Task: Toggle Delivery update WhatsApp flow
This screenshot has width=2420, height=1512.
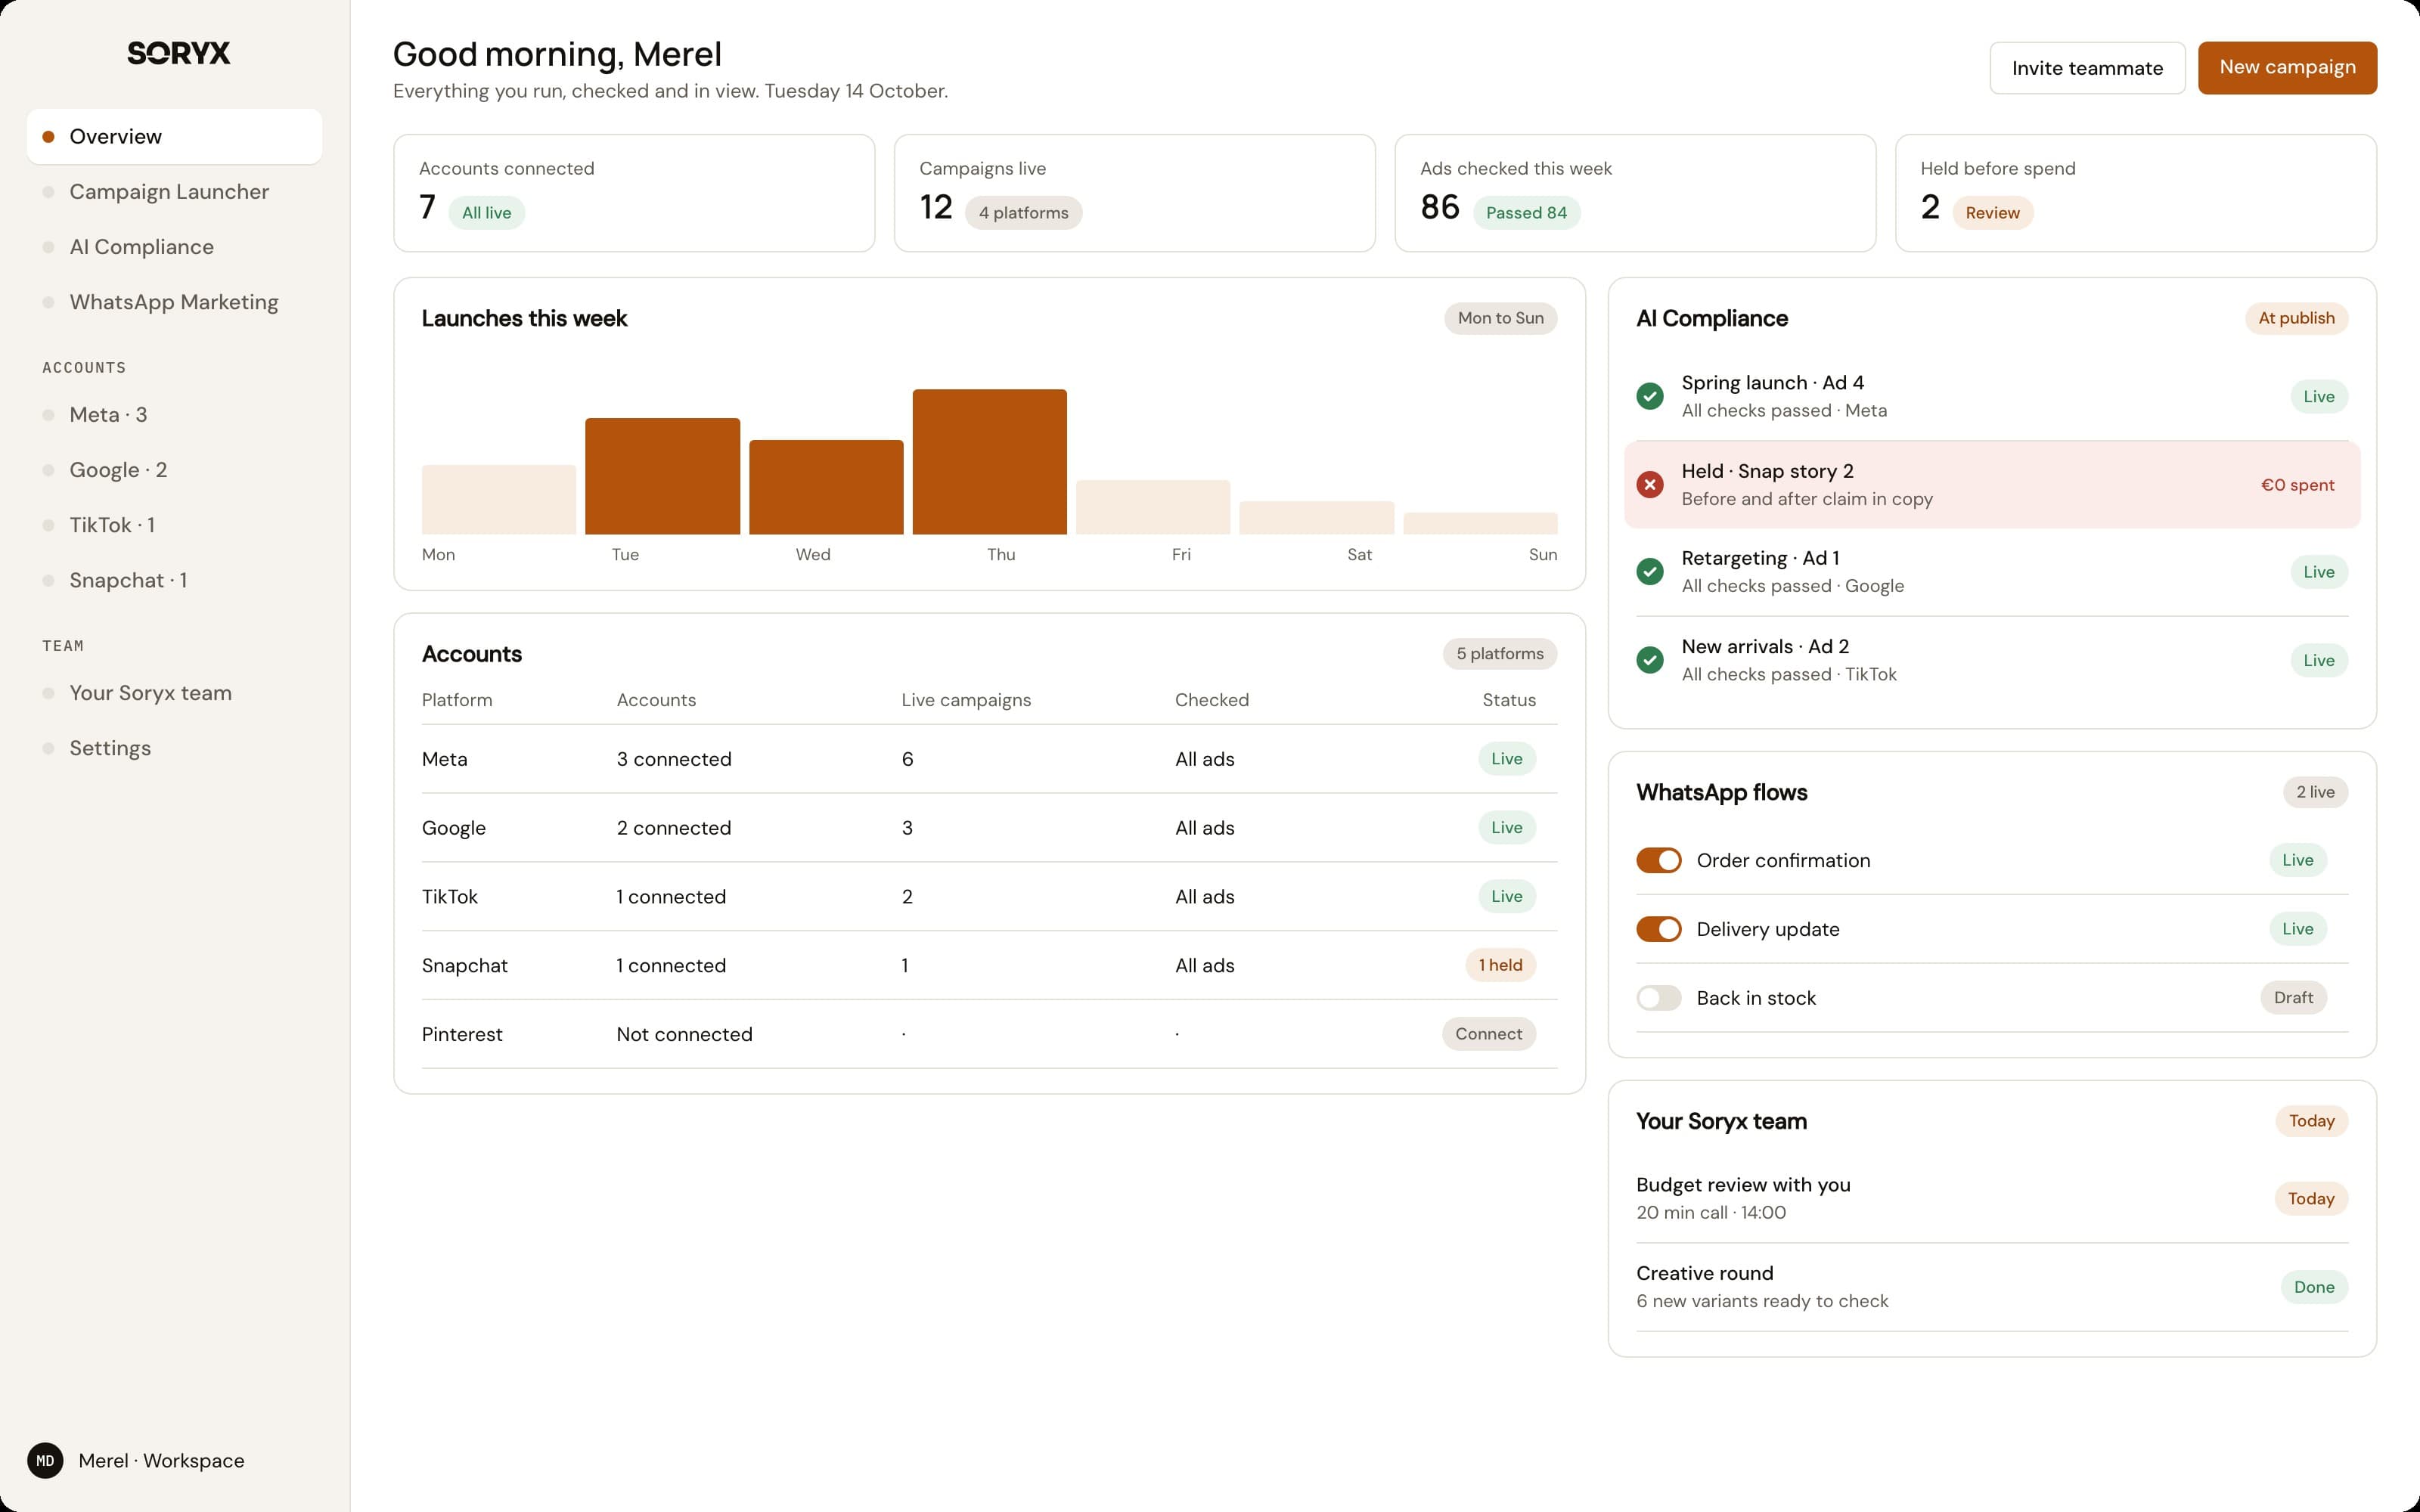Action: [1659, 929]
